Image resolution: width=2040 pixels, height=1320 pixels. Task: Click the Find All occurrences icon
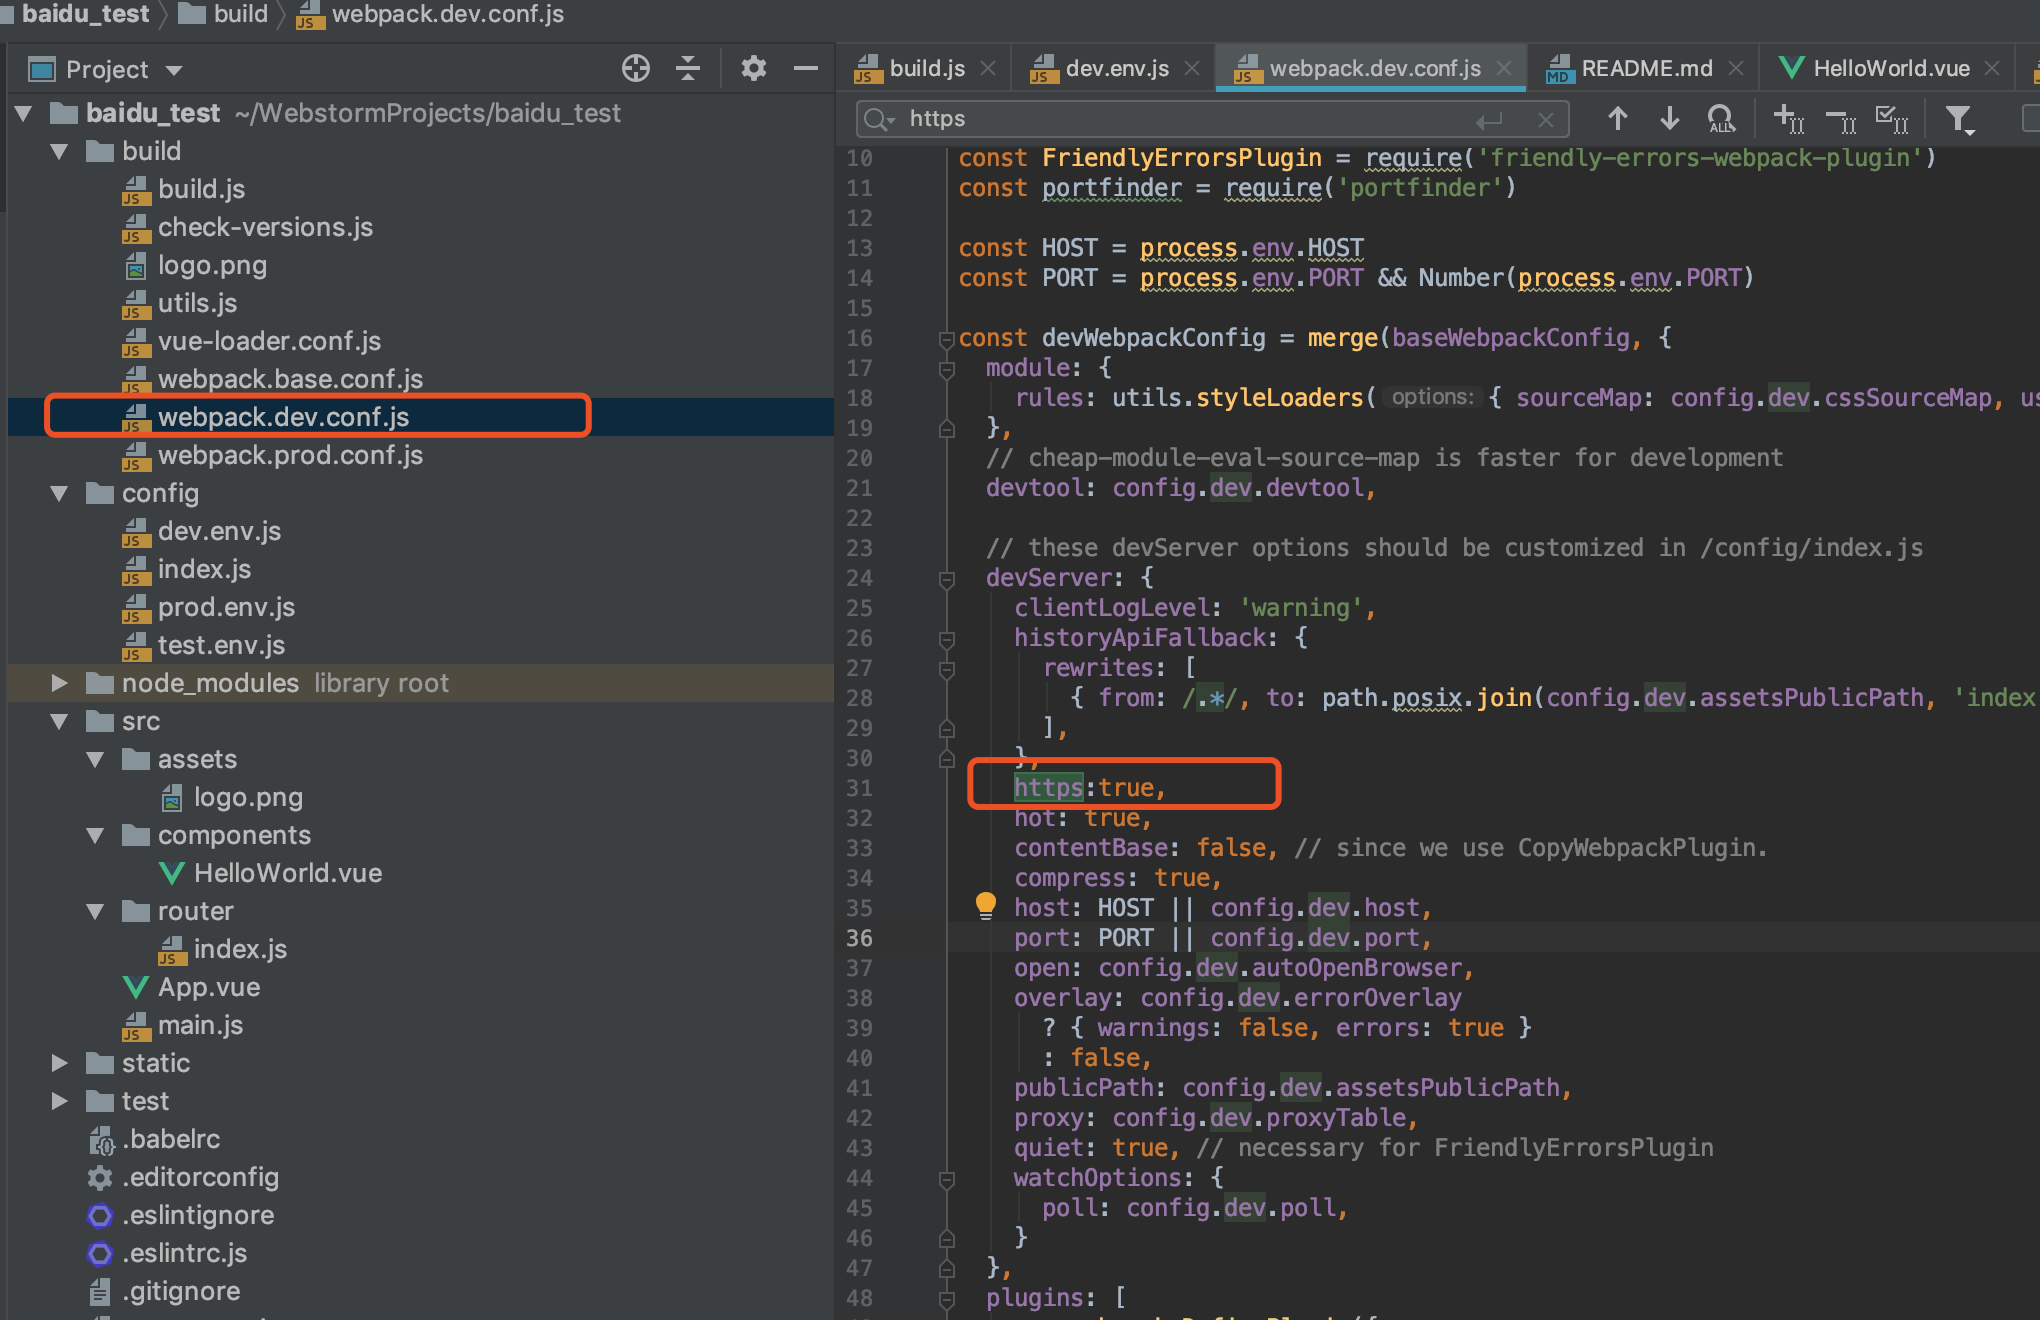[1721, 119]
